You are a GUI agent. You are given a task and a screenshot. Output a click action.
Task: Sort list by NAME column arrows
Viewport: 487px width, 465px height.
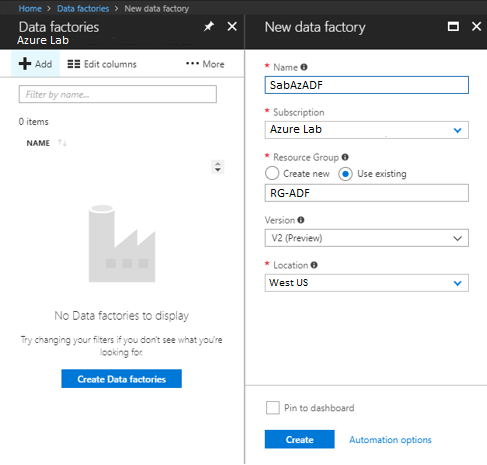pos(62,143)
